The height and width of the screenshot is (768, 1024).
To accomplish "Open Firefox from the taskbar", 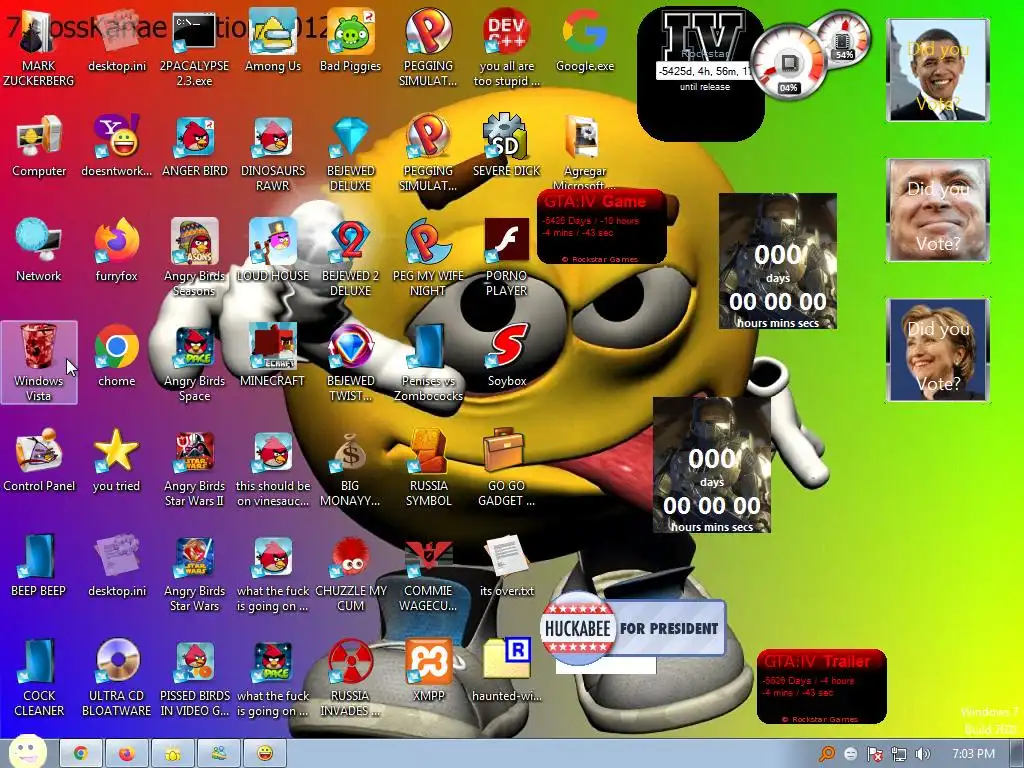I will [127, 754].
